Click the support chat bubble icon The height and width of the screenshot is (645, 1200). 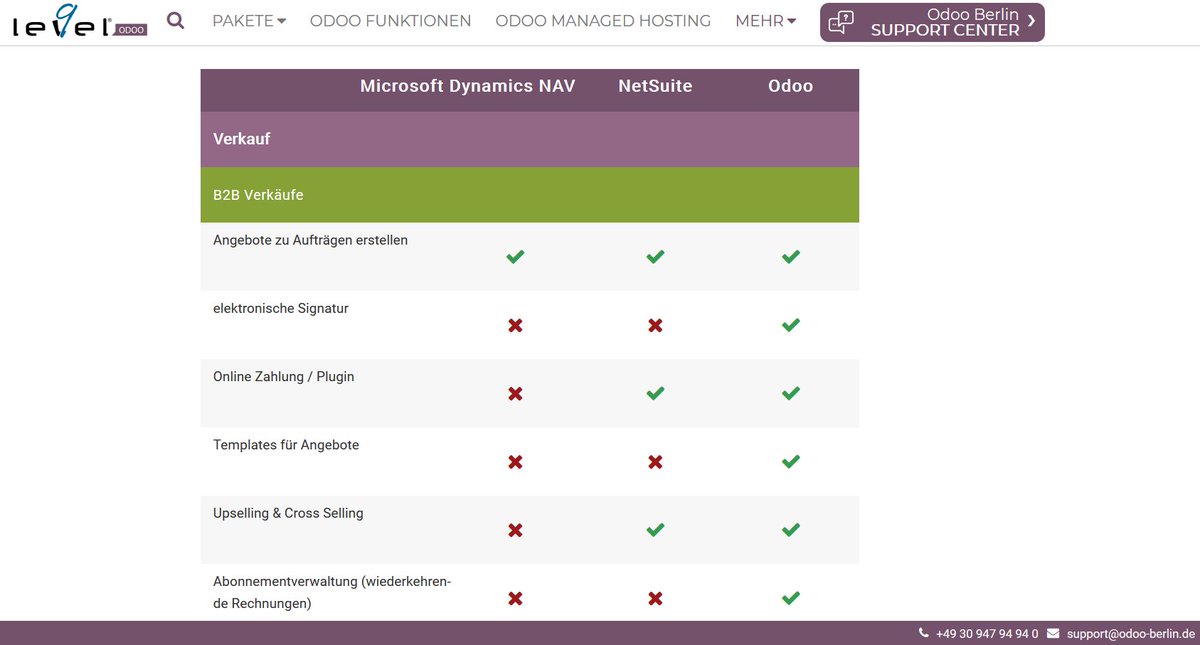(842, 22)
